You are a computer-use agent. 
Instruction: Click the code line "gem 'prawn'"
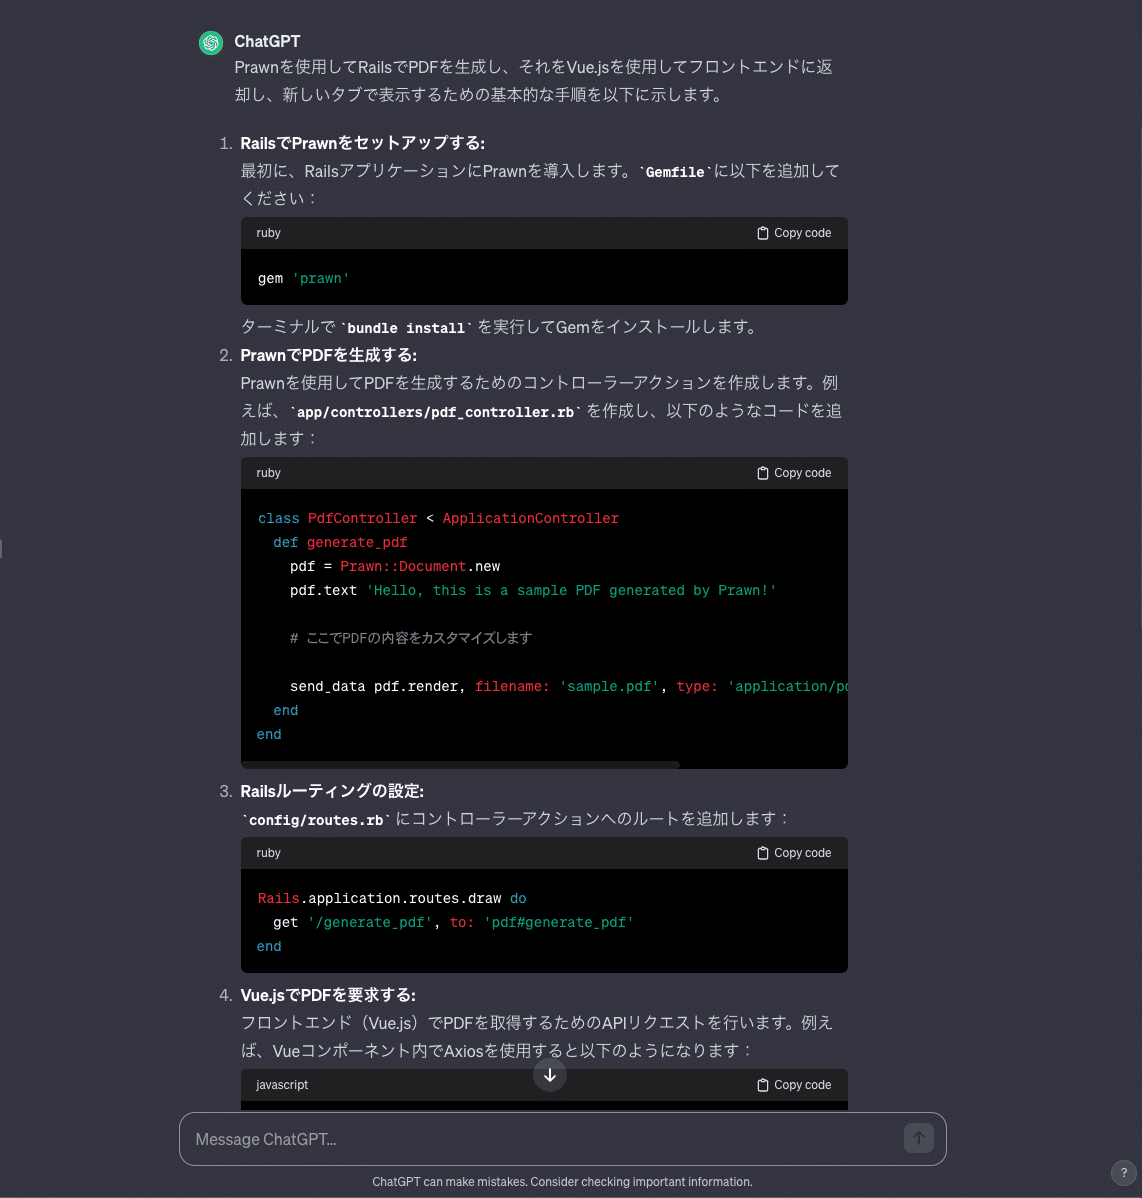pos(303,279)
